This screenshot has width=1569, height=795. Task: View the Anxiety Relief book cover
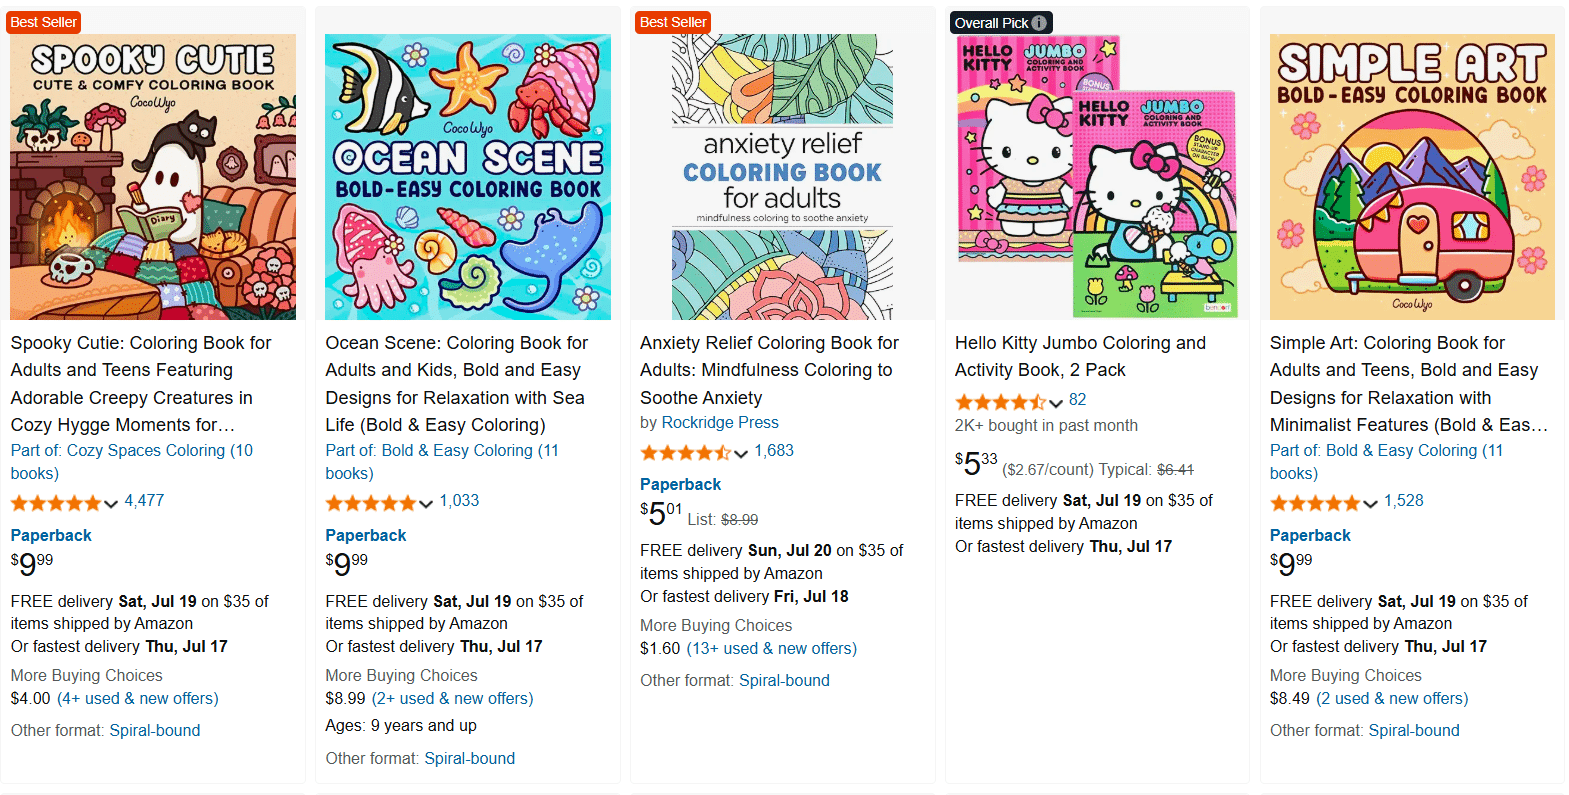782,177
